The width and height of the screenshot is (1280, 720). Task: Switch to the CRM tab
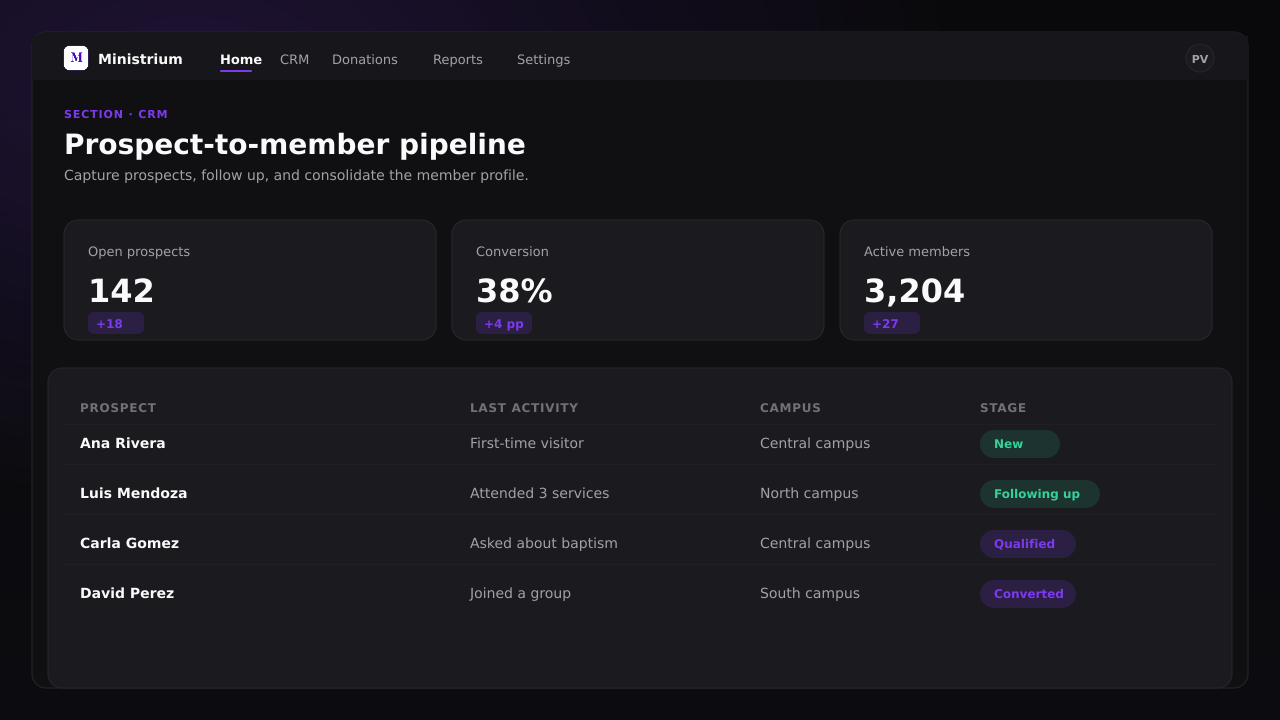294,59
